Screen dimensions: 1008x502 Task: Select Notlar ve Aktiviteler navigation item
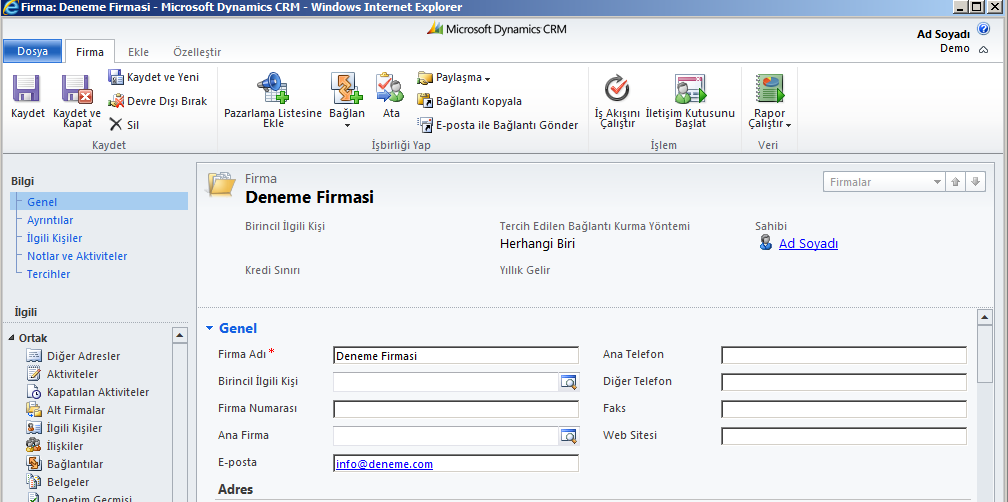(x=77, y=256)
